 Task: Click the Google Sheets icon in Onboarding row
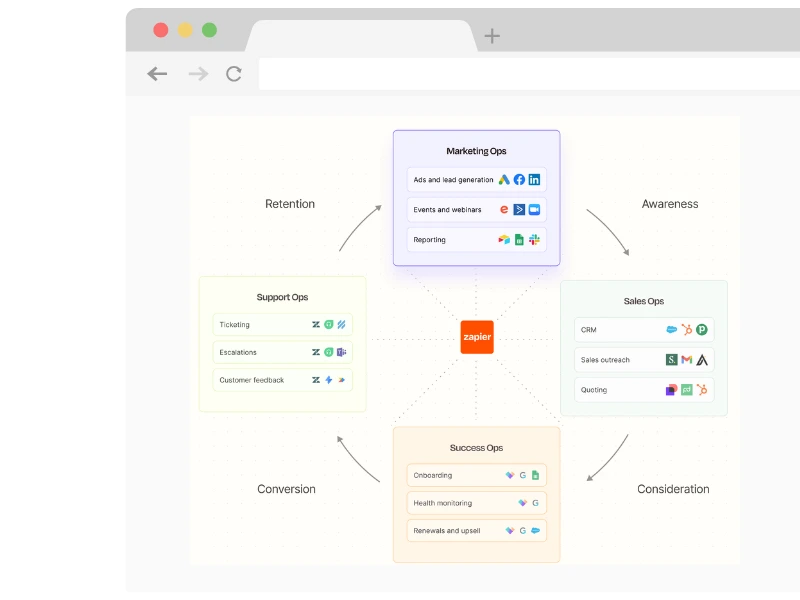tap(535, 475)
